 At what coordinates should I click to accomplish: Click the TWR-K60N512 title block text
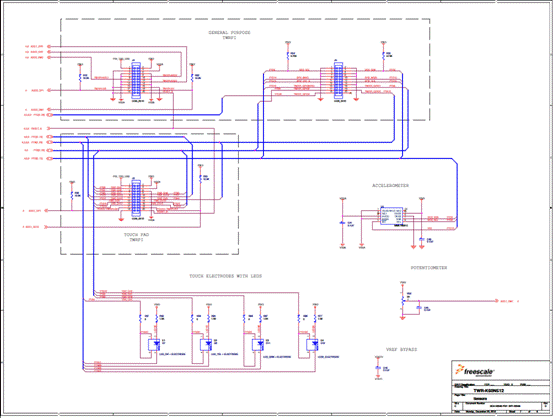click(488, 391)
